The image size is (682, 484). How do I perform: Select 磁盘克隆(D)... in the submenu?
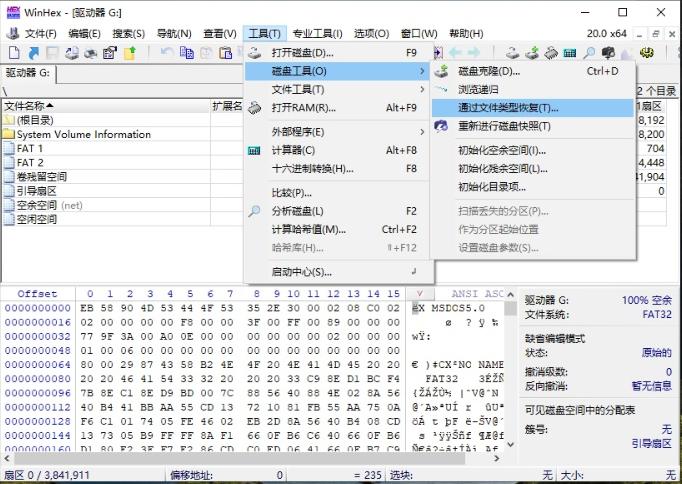point(533,71)
